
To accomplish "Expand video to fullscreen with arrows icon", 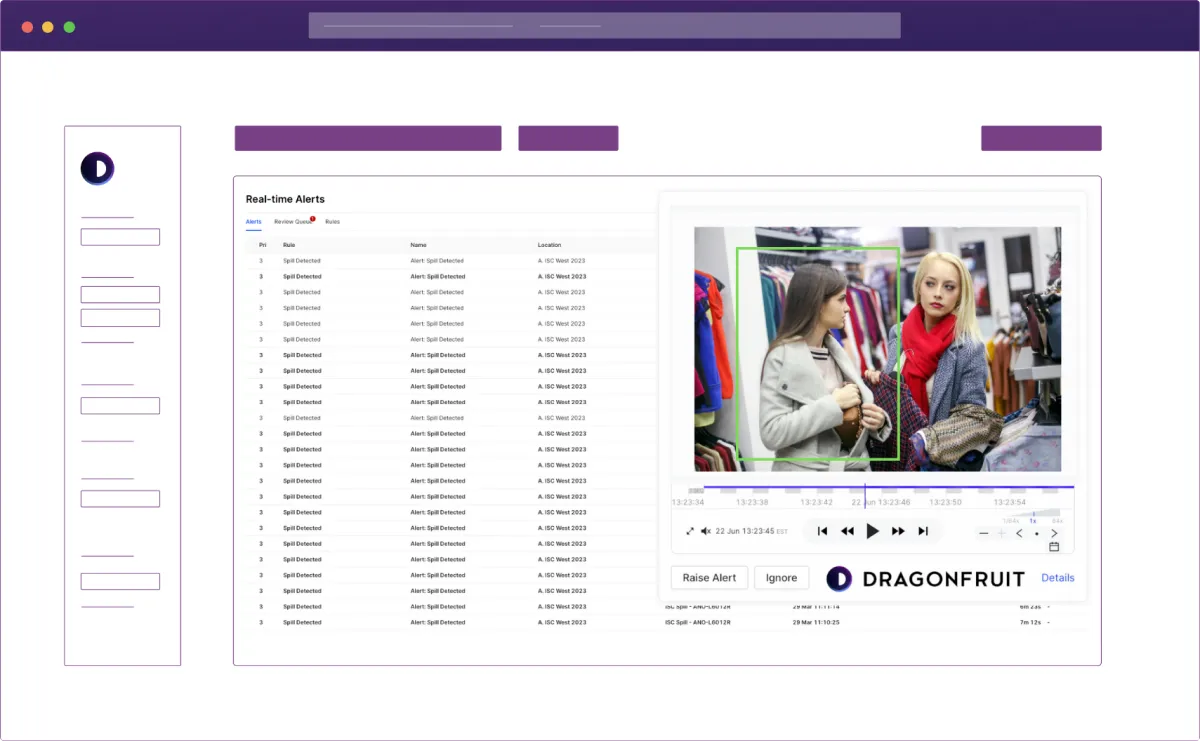I will click(689, 531).
